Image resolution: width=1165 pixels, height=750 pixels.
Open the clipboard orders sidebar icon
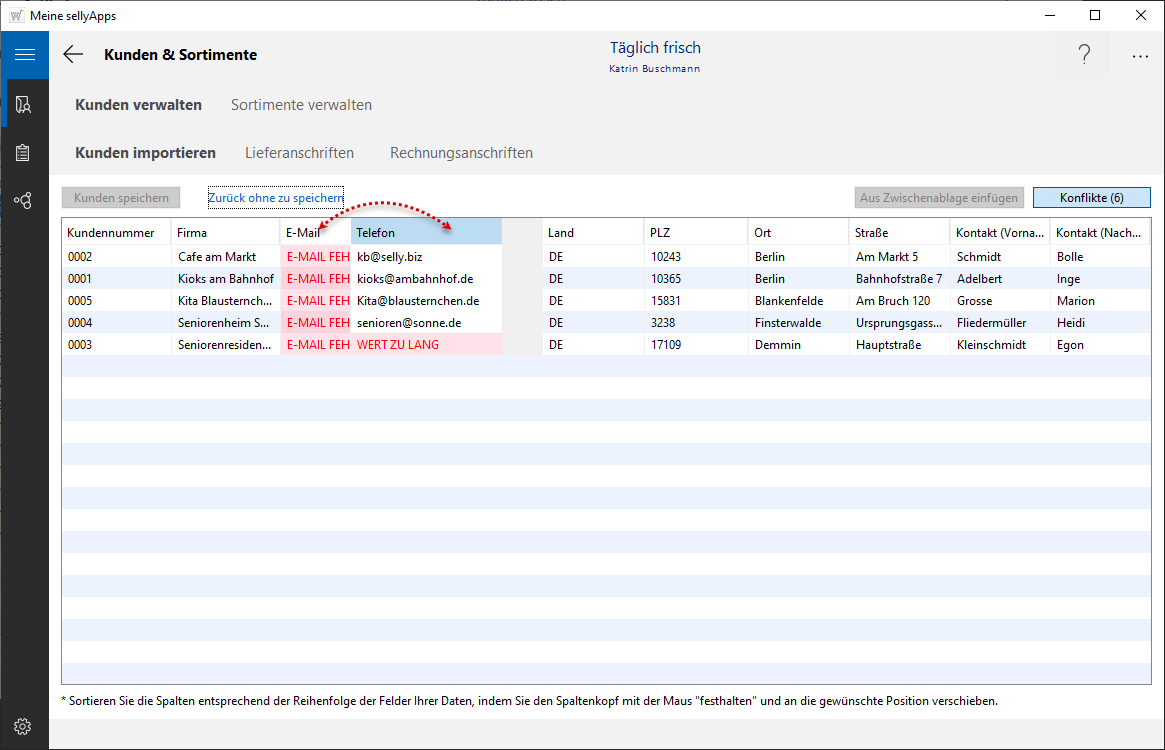[24, 153]
